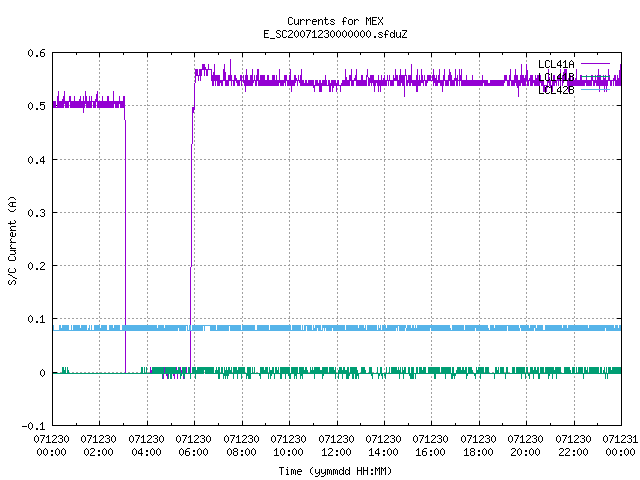Click the purple line sample beside LCL41A
The height and width of the screenshot is (480, 640).
pyautogui.click(x=595, y=64)
